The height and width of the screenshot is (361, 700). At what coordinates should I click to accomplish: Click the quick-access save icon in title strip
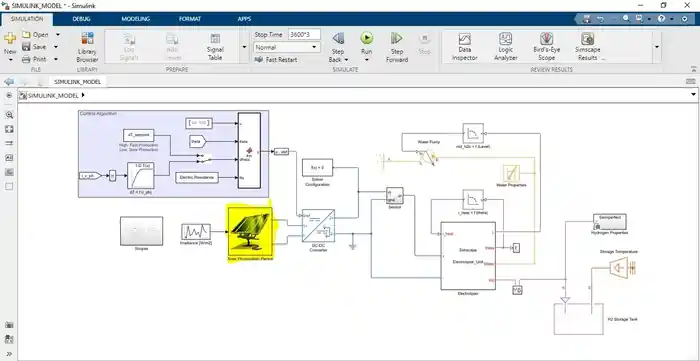pos(587,19)
